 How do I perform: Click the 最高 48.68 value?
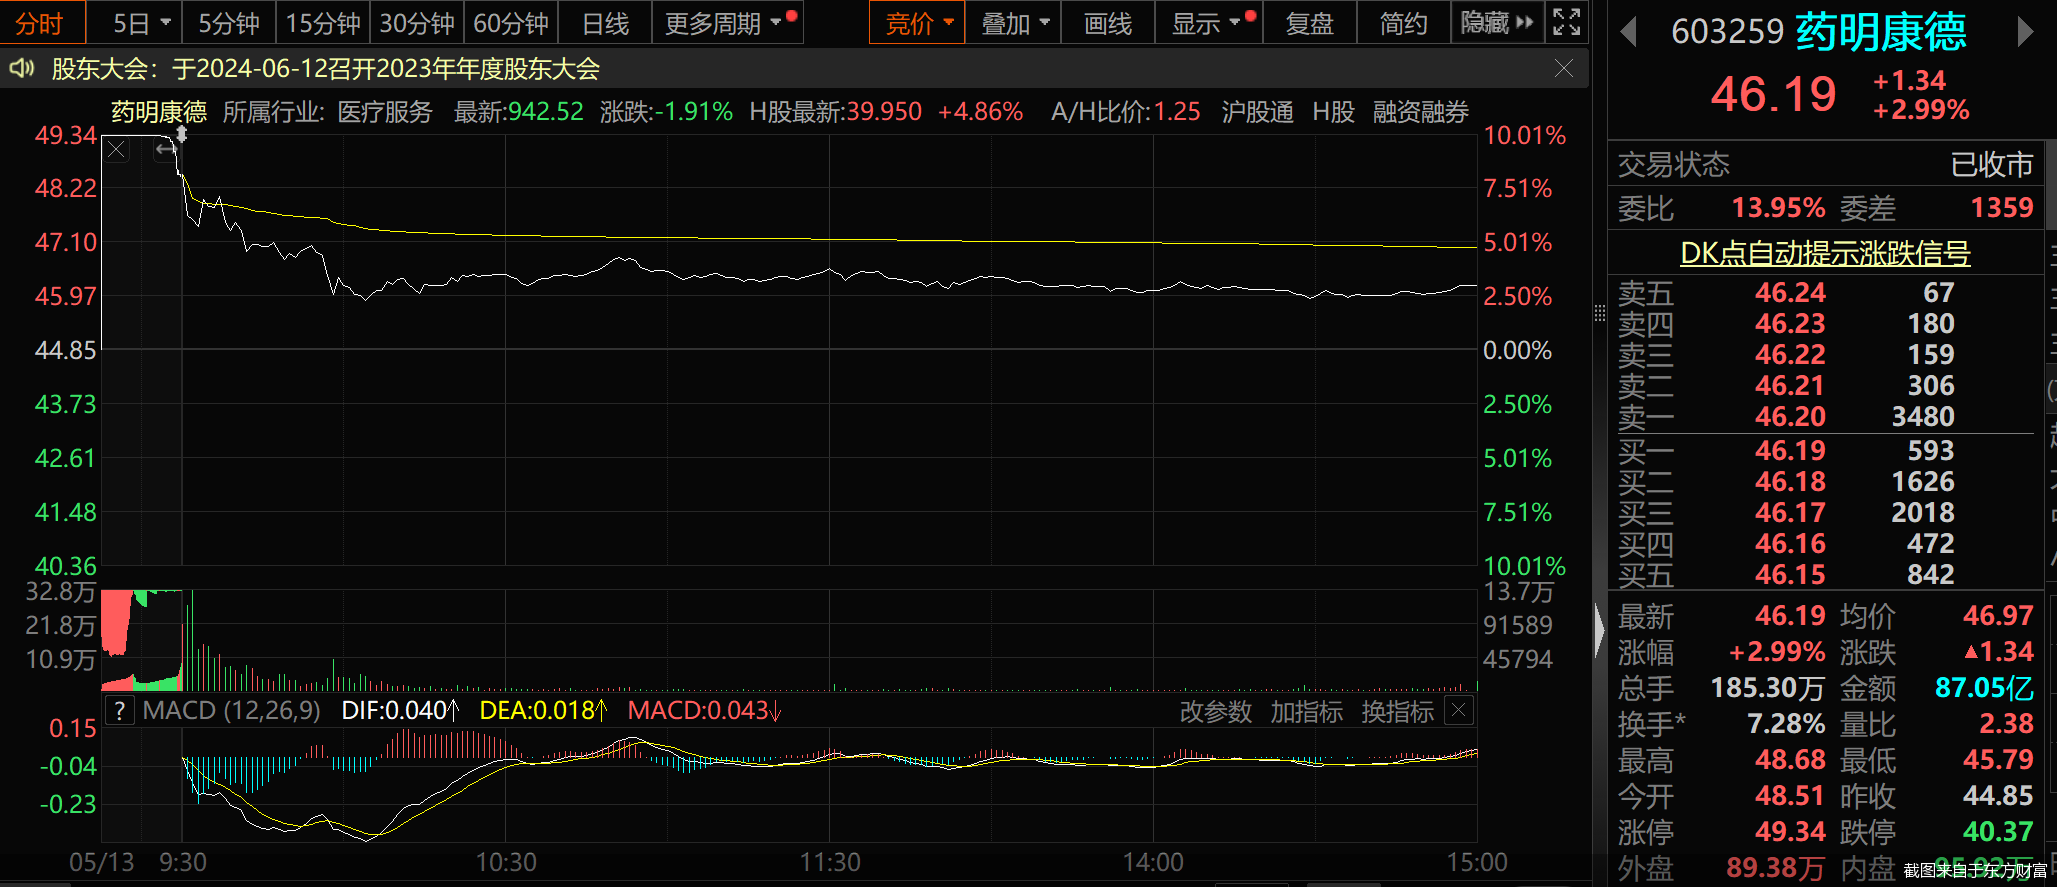1790,760
